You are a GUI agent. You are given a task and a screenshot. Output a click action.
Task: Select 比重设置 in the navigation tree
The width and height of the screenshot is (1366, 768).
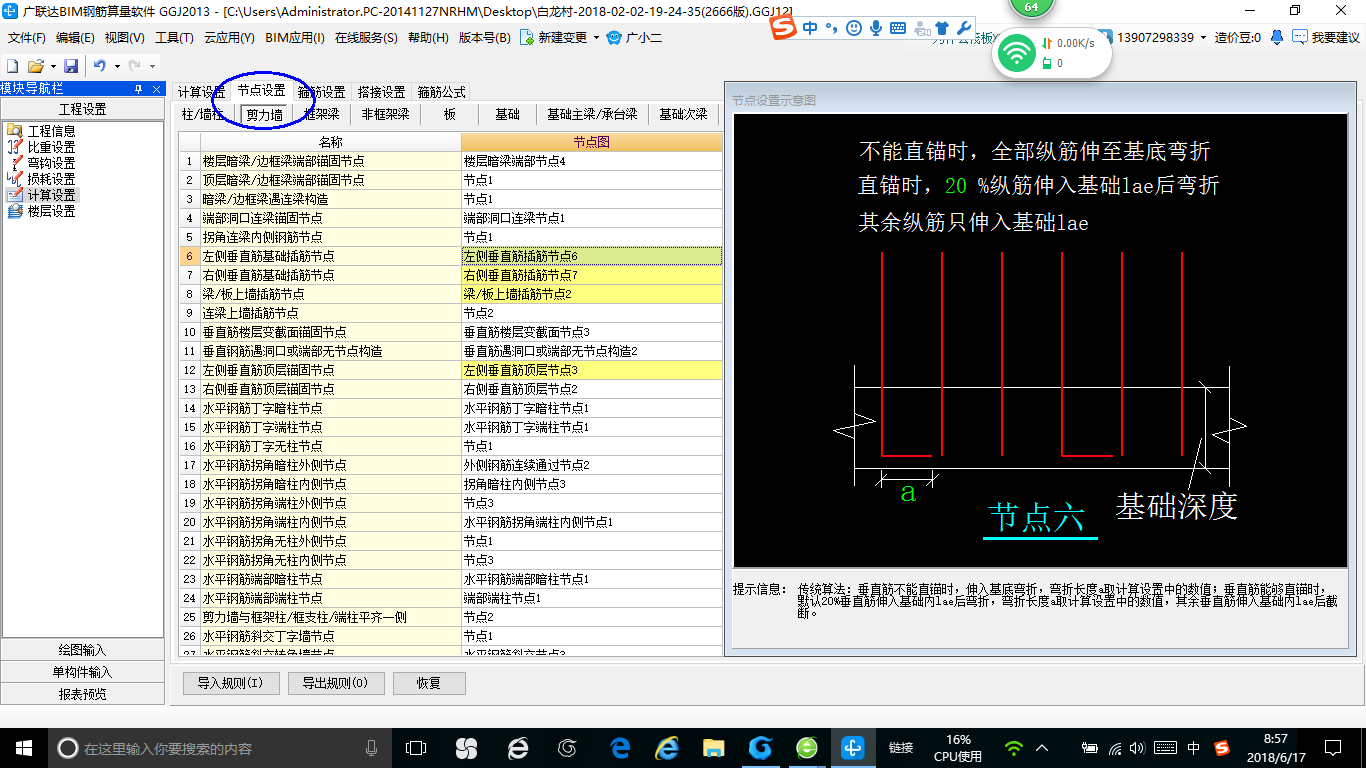click(51, 147)
